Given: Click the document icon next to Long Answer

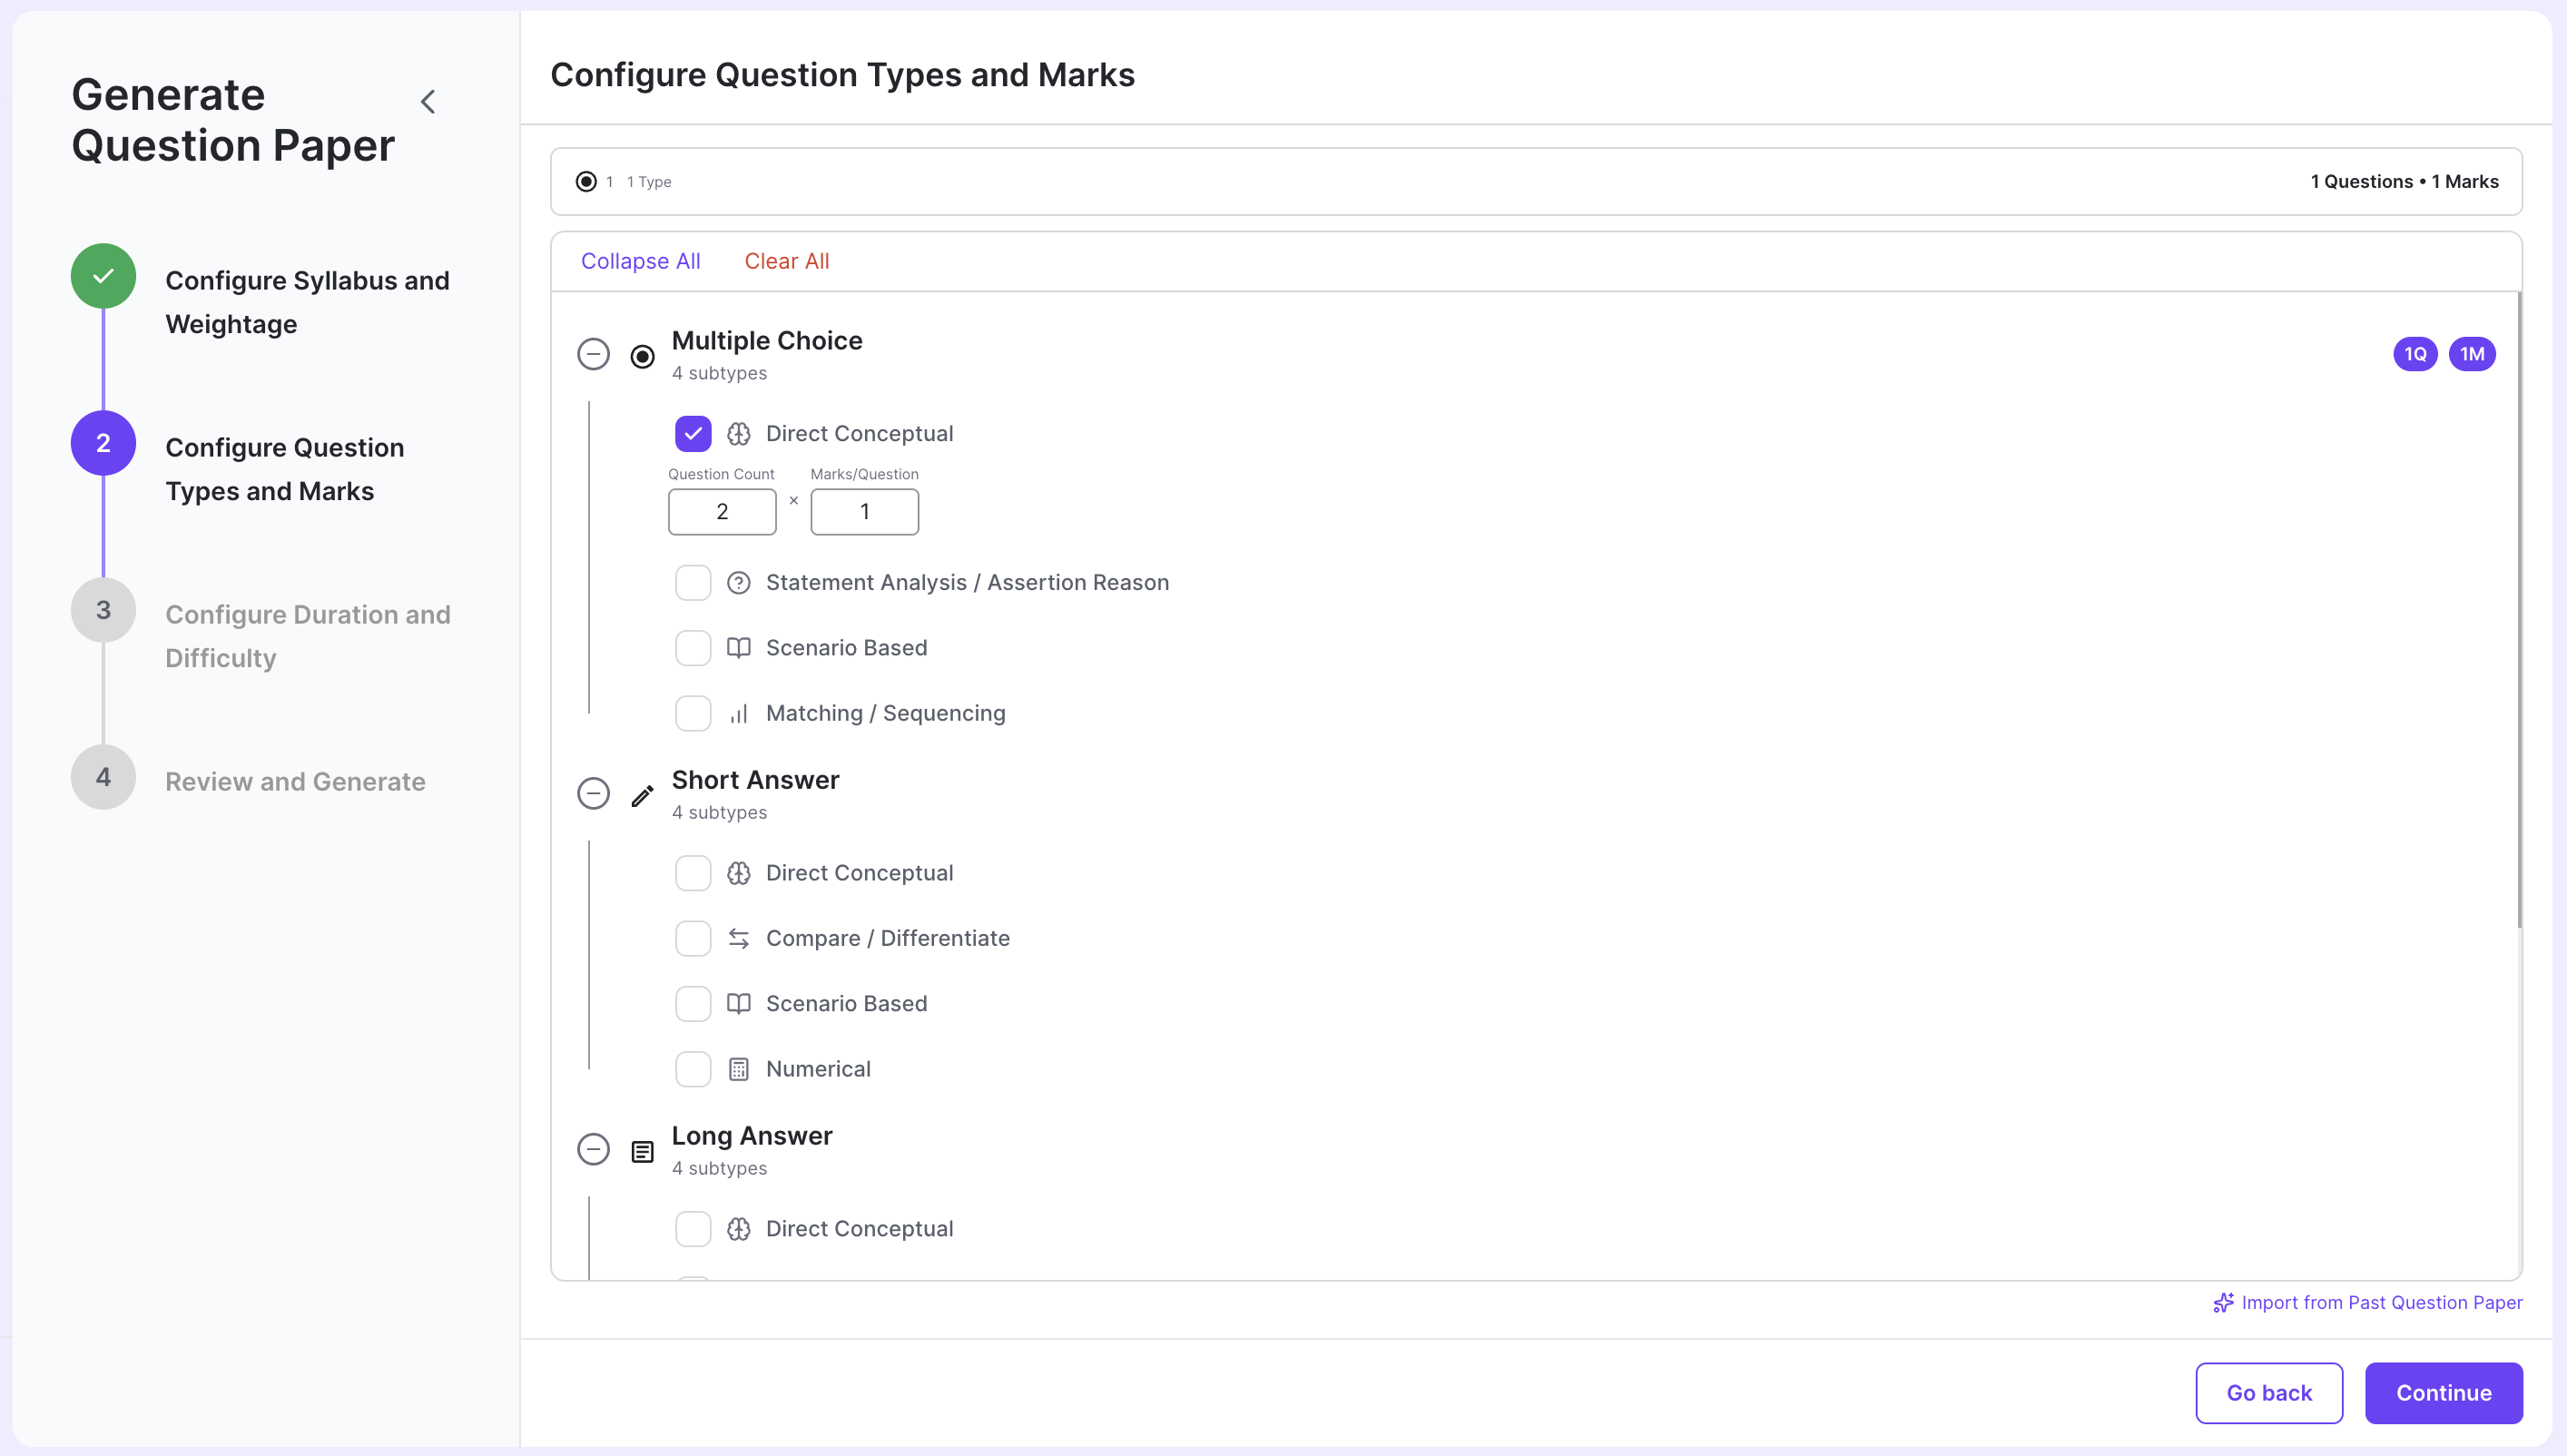Looking at the screenshot, I should (x=643, y=1151).
